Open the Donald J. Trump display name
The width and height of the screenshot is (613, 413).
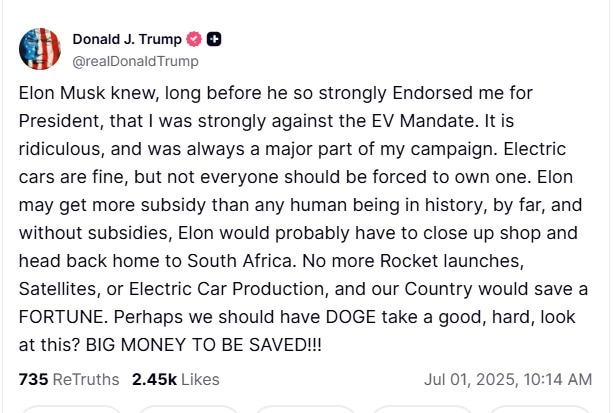click(x=127, y=40)
